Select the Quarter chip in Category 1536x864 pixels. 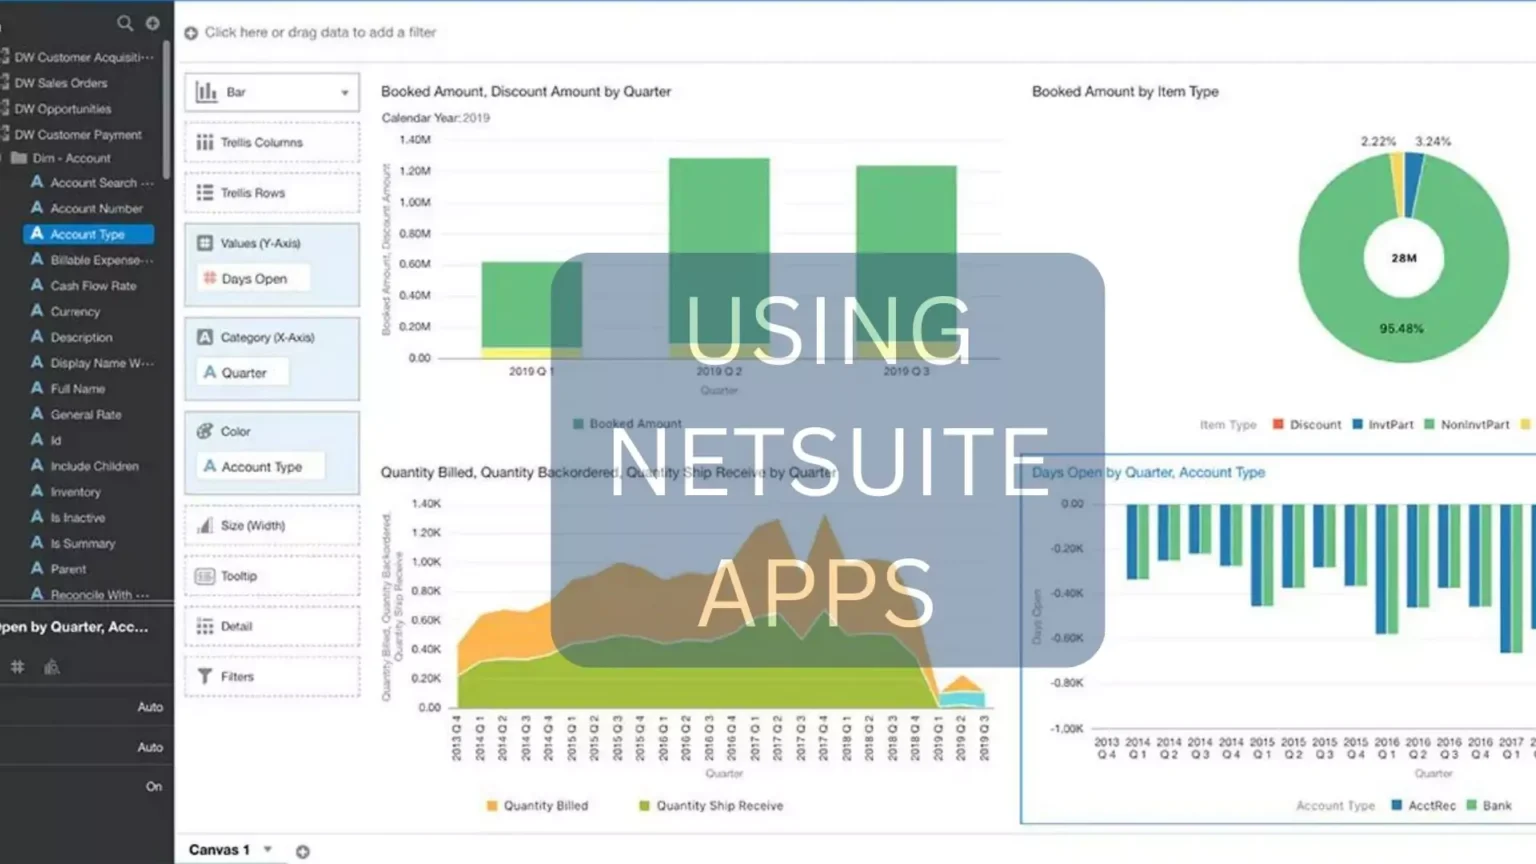[243, 373]
